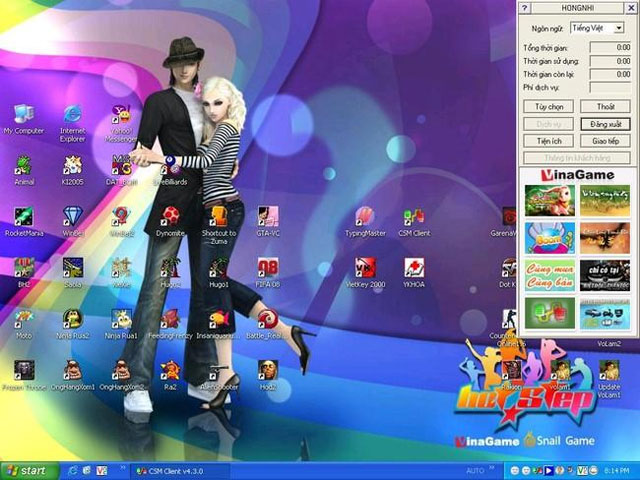
Task: Select the CSM Client desktop shortcut
Action: [x=414, y=222]
